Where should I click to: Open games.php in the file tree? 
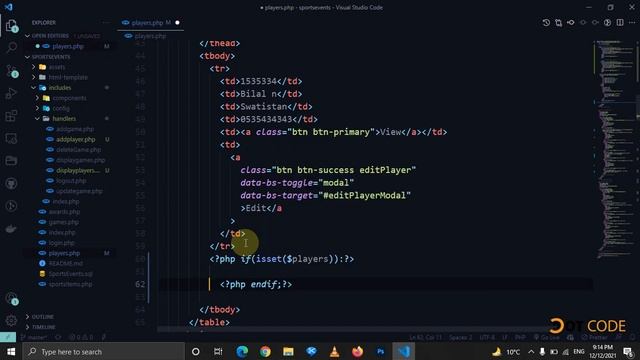[64, 222]
